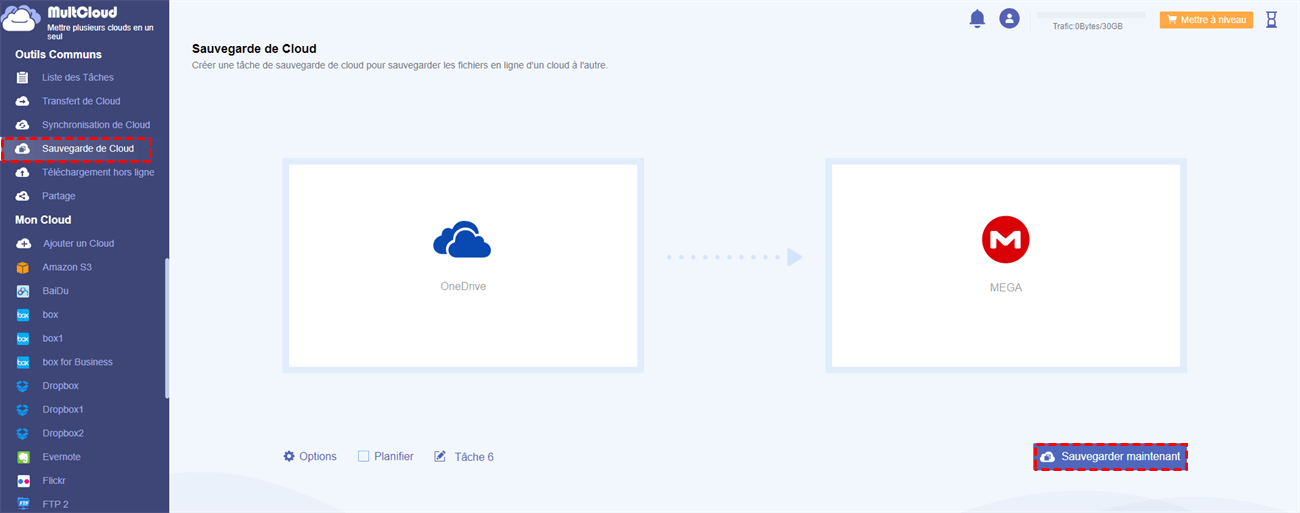This screenshot has width=1300, height=513.
Task: Click the Liste des Tâches clipboard icon
Action: click(22, 77)
